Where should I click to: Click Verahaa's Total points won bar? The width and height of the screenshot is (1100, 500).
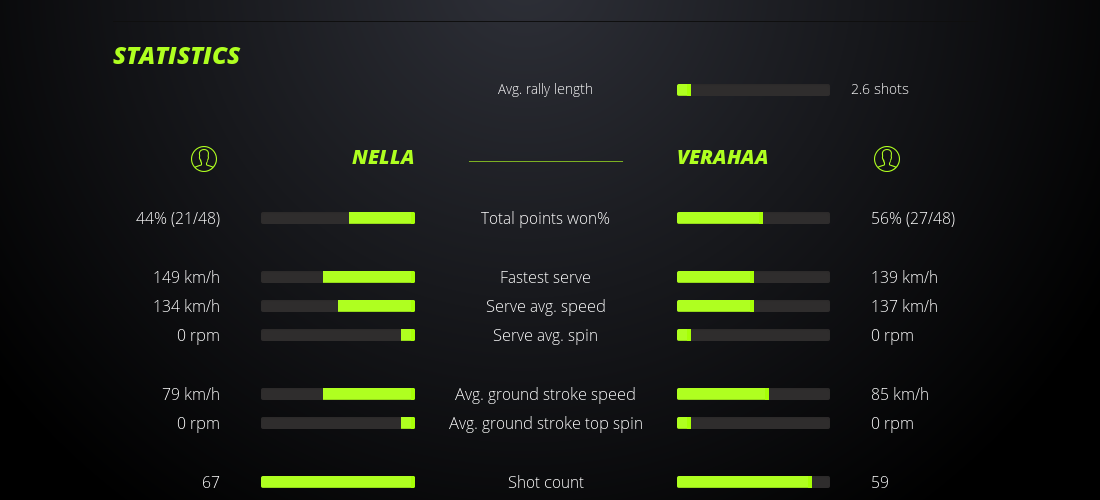coord(753,218)
